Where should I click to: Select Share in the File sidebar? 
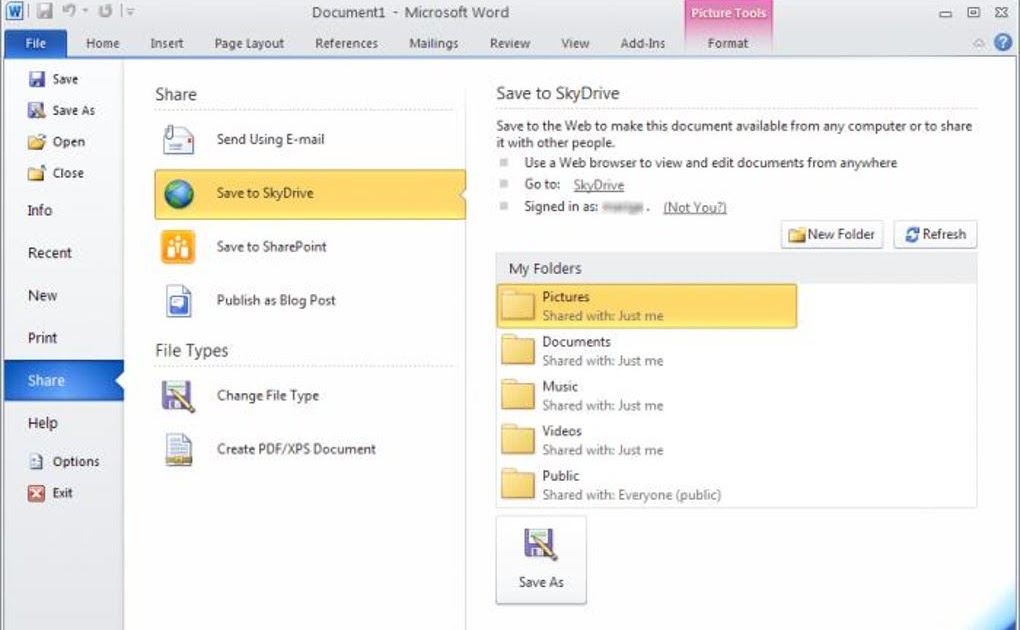(x=64, y=380)
